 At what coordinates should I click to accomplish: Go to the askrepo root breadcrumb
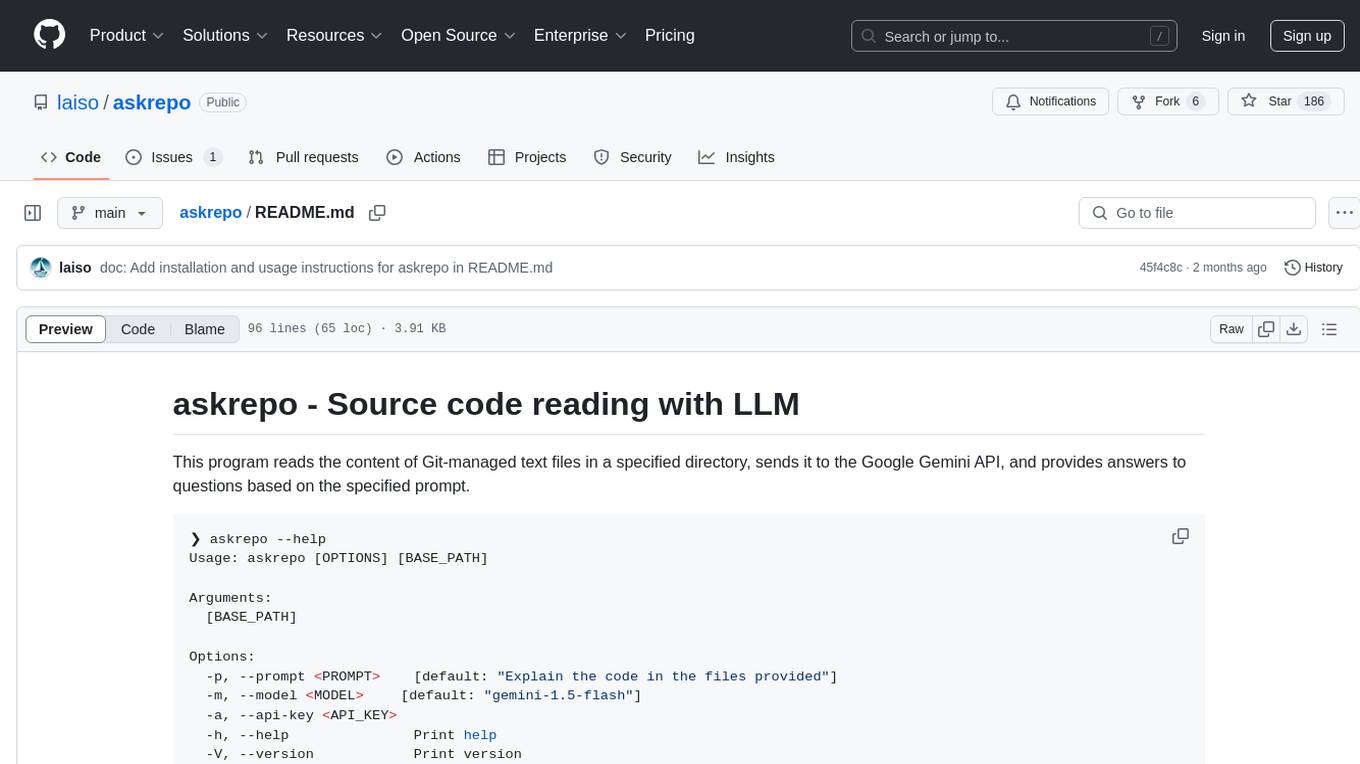coord(210,212)
